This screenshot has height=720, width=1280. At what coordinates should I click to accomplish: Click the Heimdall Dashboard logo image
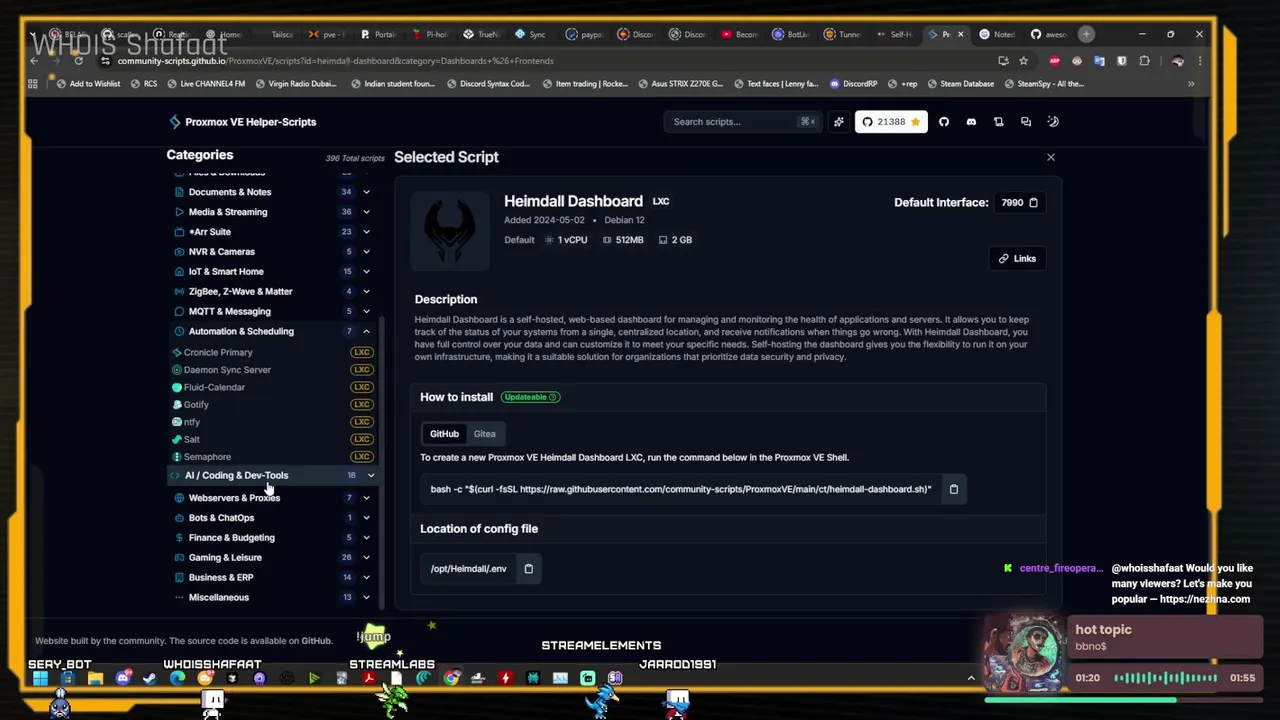pyautogui.click(x=450, y=231)
